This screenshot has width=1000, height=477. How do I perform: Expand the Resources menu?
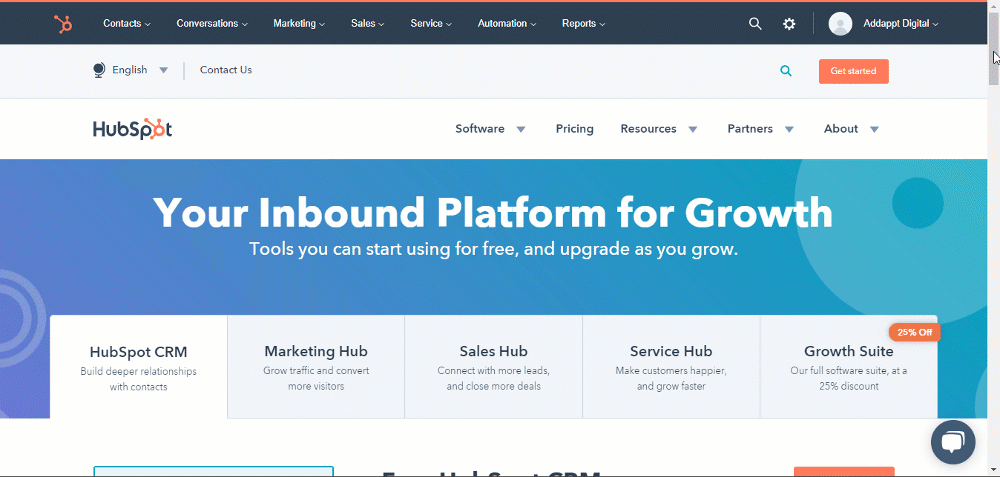tap(659, 129)
